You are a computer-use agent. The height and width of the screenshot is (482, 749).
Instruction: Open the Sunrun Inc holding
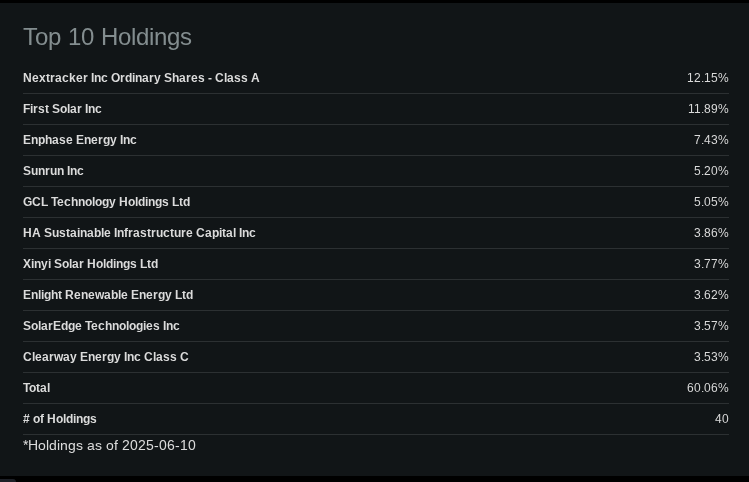(53, 171)
